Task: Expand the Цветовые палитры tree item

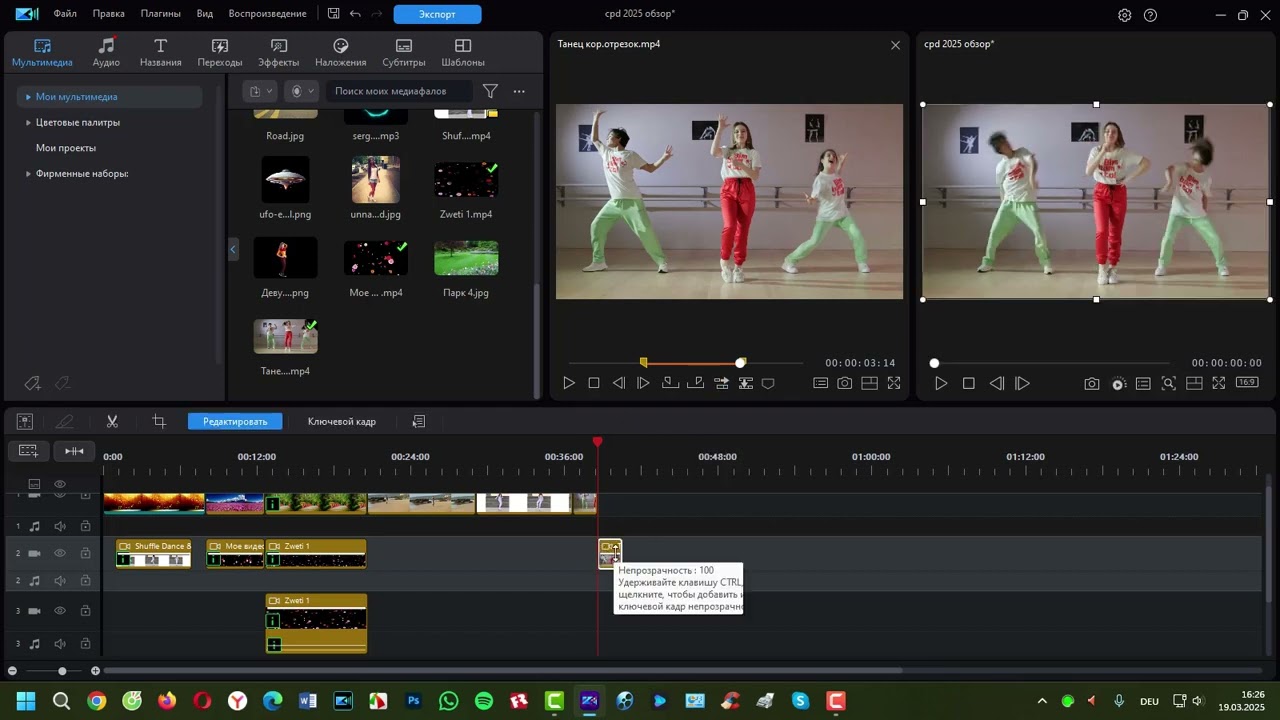Action: [28, 123]
